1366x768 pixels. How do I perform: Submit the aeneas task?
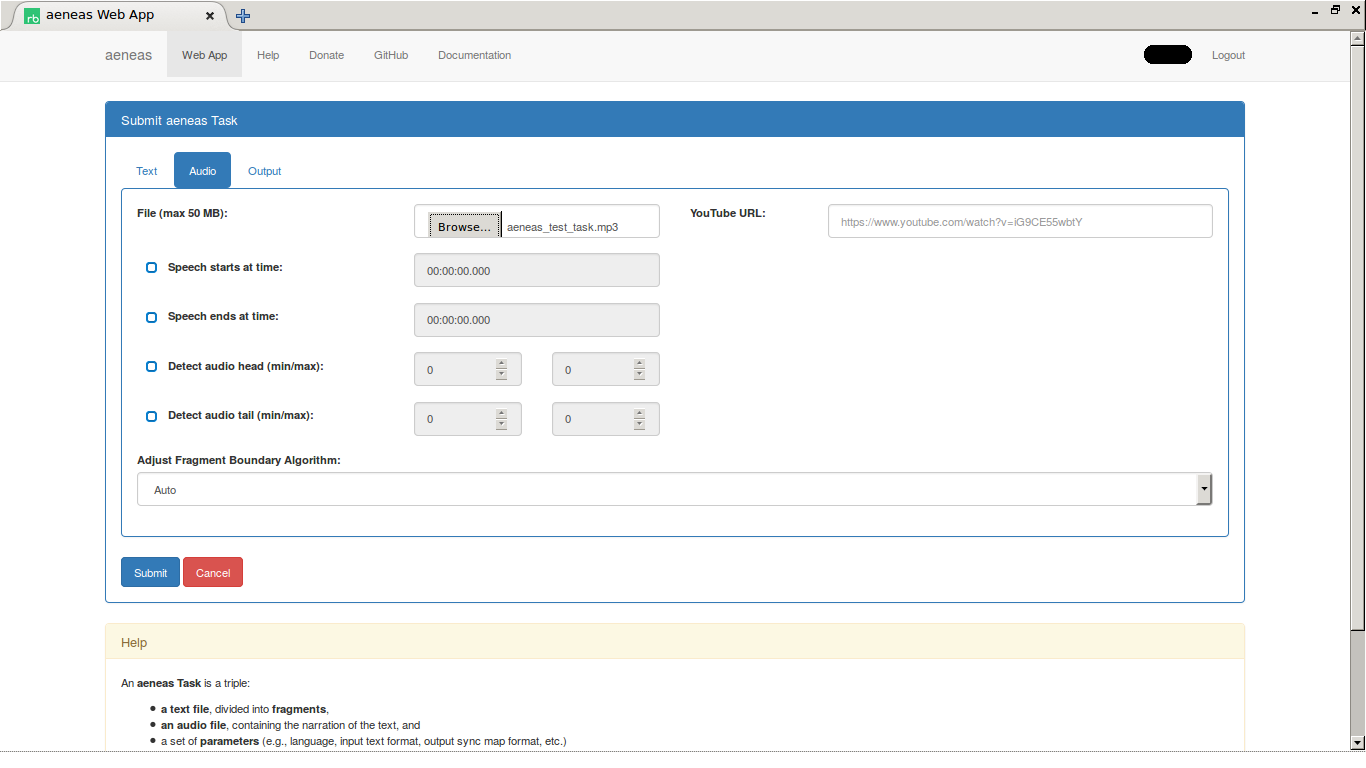tap(150, 572)
